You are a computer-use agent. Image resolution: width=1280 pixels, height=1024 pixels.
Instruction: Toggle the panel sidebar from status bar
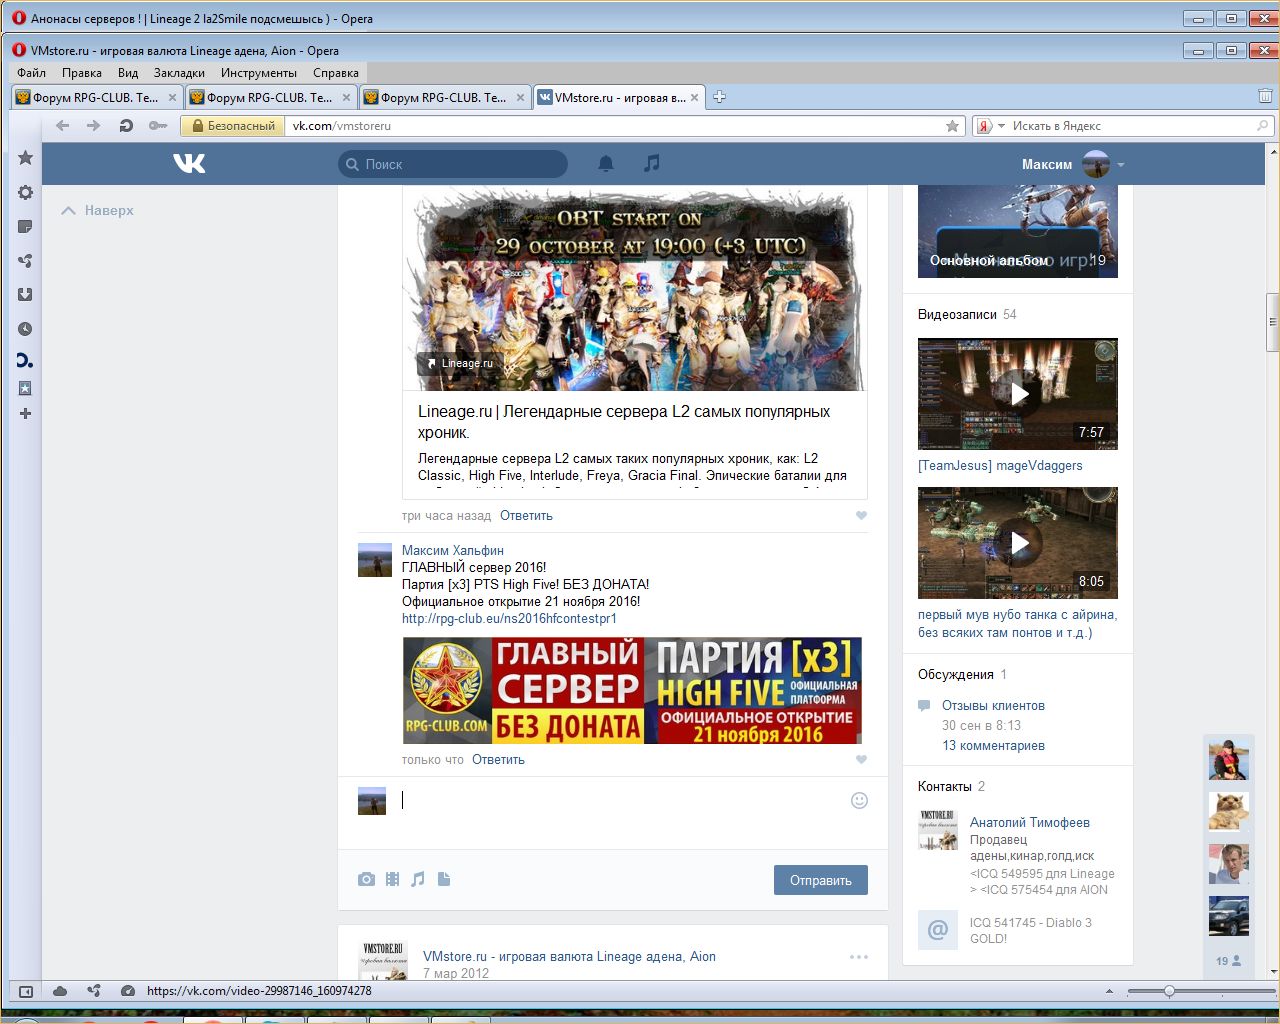pyautogui.click(x=26, y=991)
